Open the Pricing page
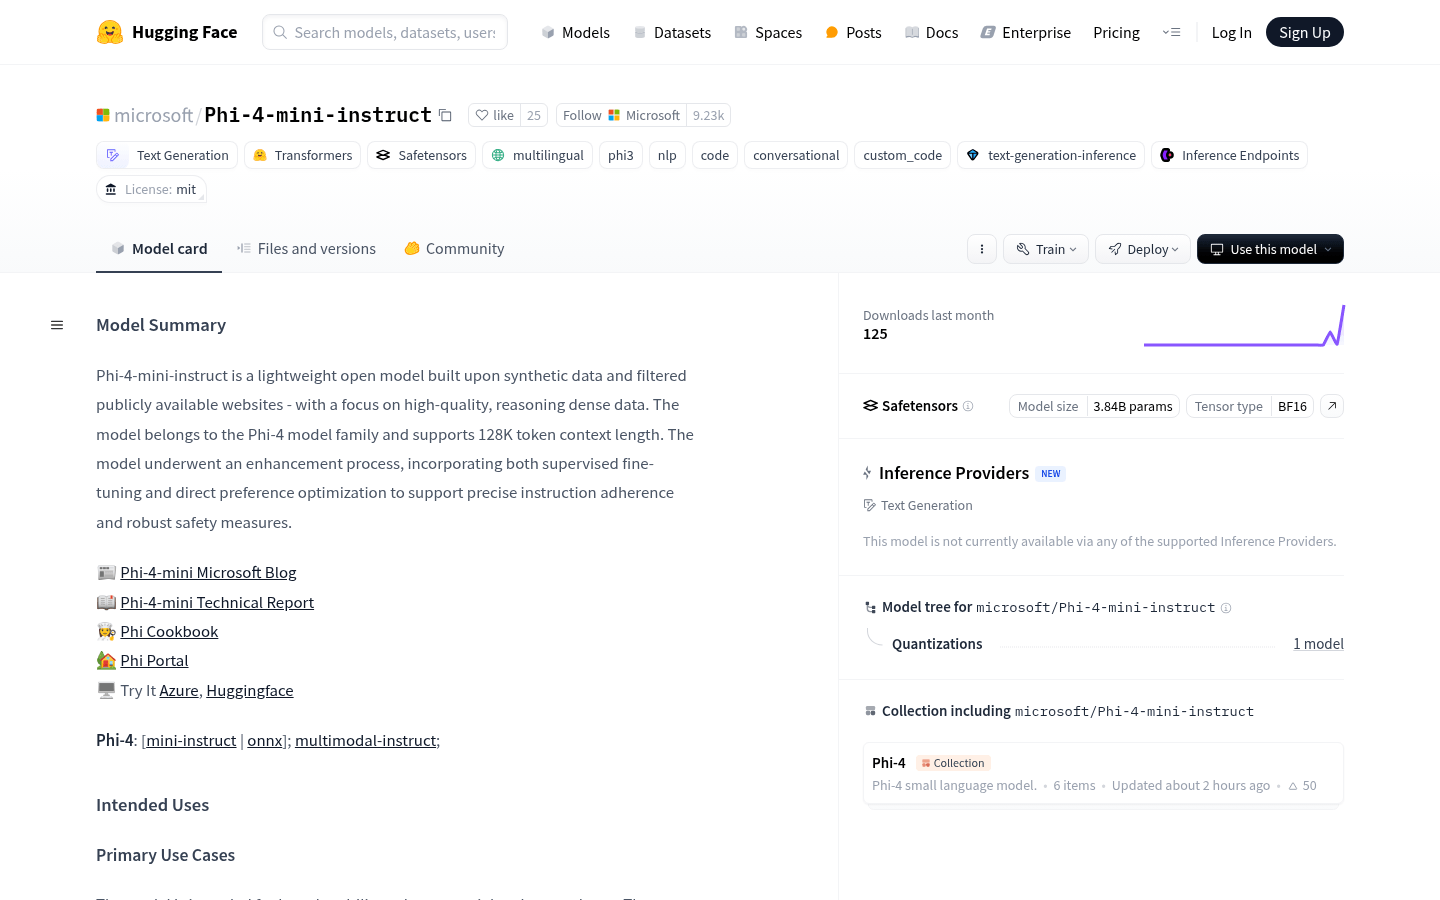This screenshot has height=900, width=1440. coord(1116,32)
